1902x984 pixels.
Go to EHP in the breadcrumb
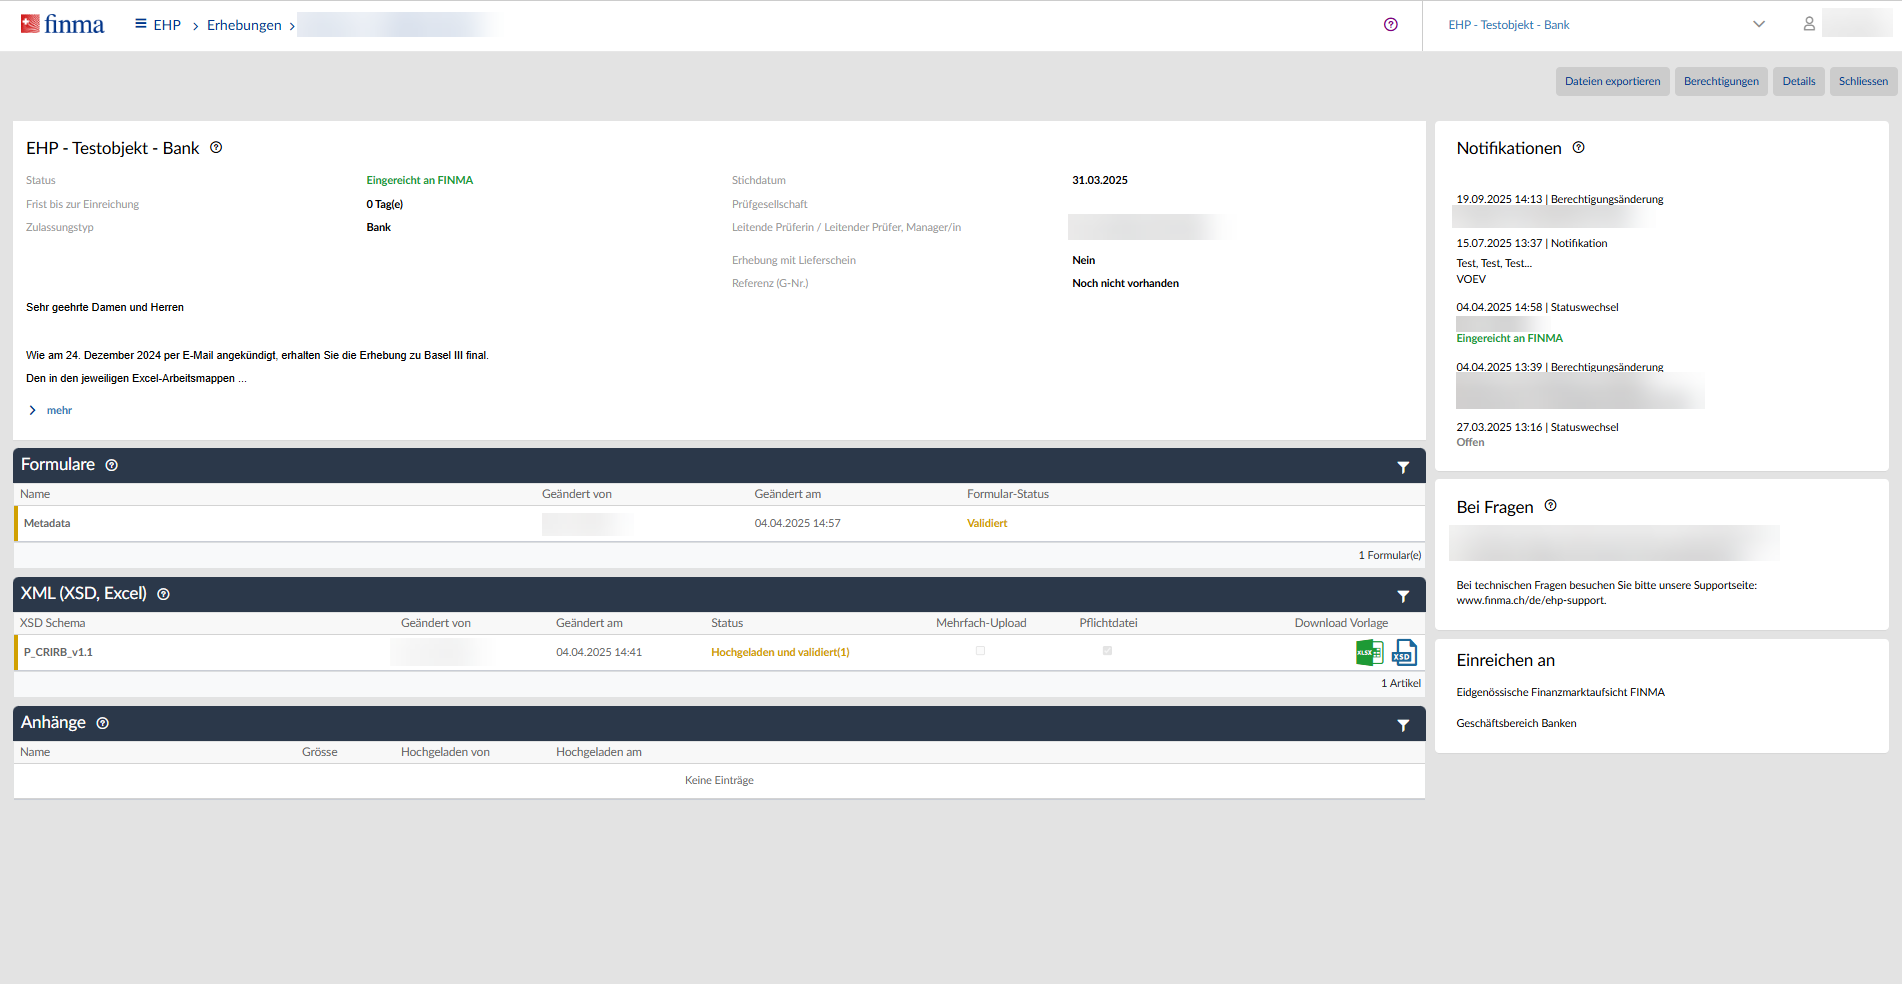167,25
